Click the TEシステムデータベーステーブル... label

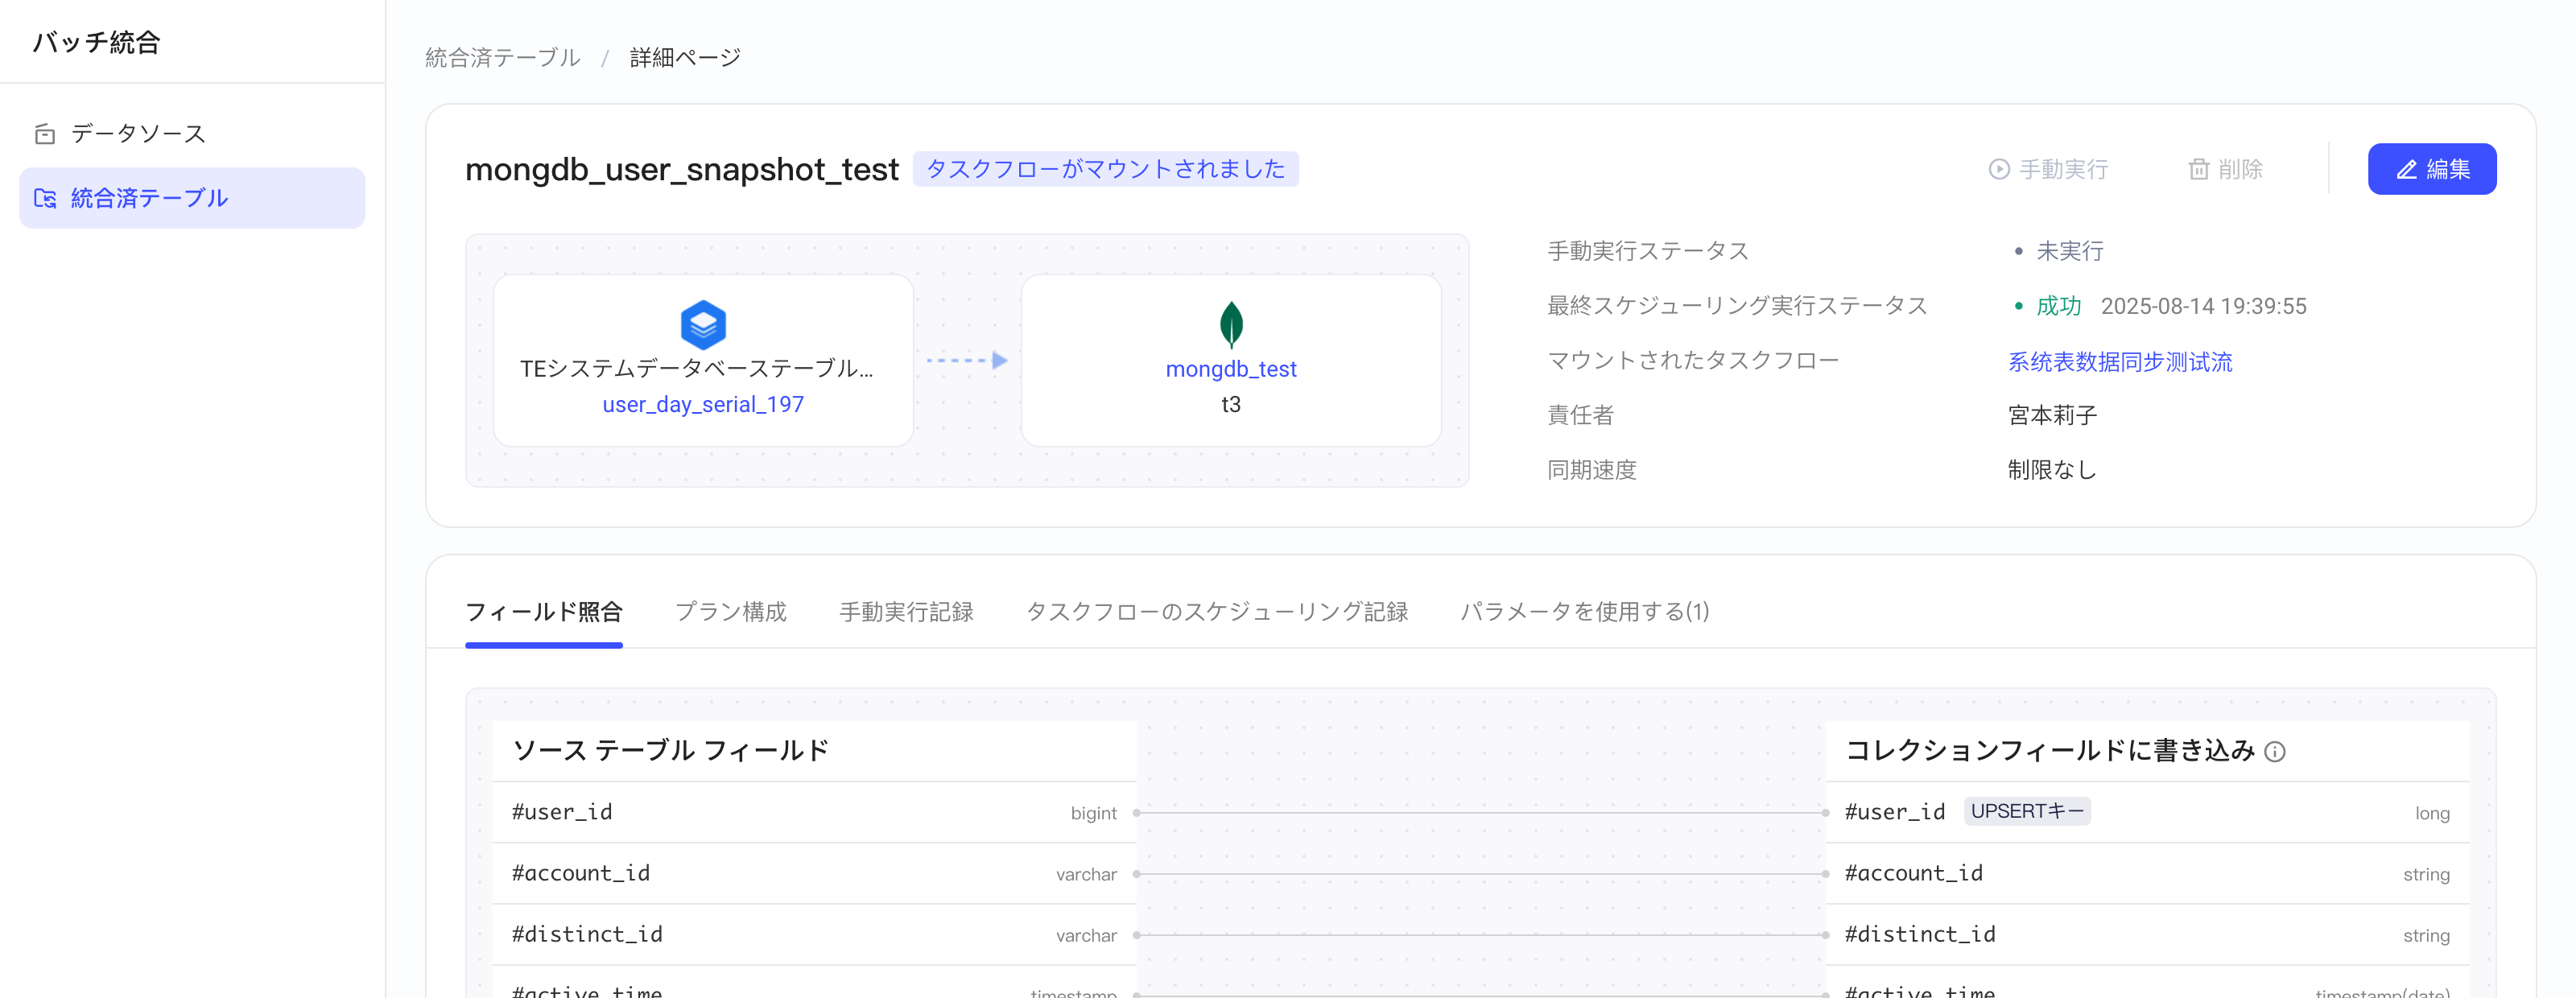[697, 368]
